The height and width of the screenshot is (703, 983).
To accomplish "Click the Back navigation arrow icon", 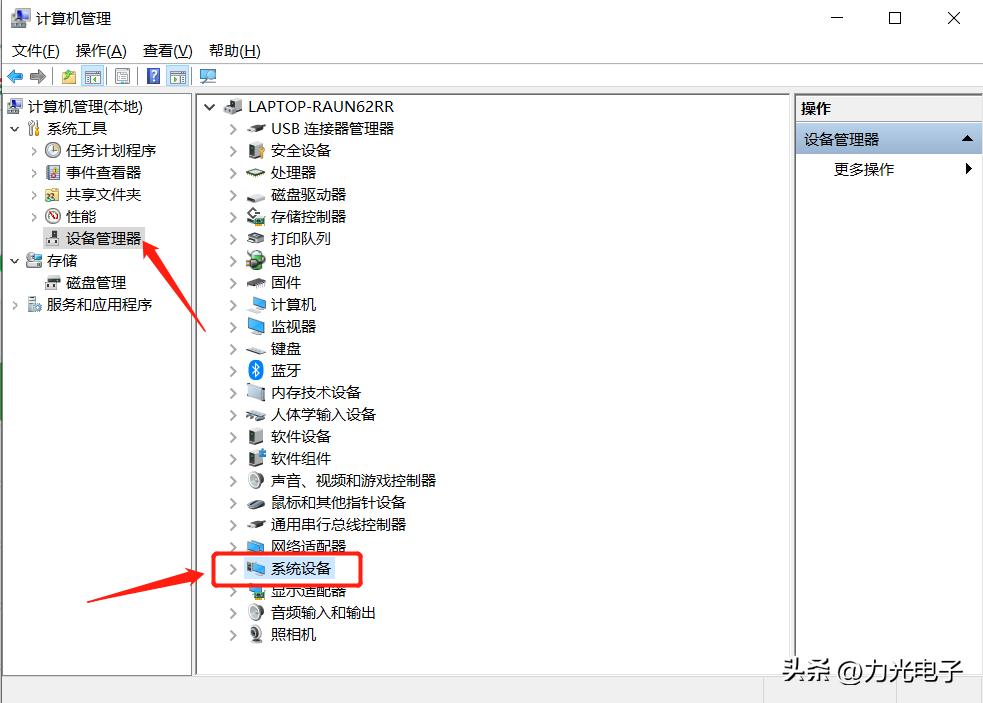I will [15, 76].
